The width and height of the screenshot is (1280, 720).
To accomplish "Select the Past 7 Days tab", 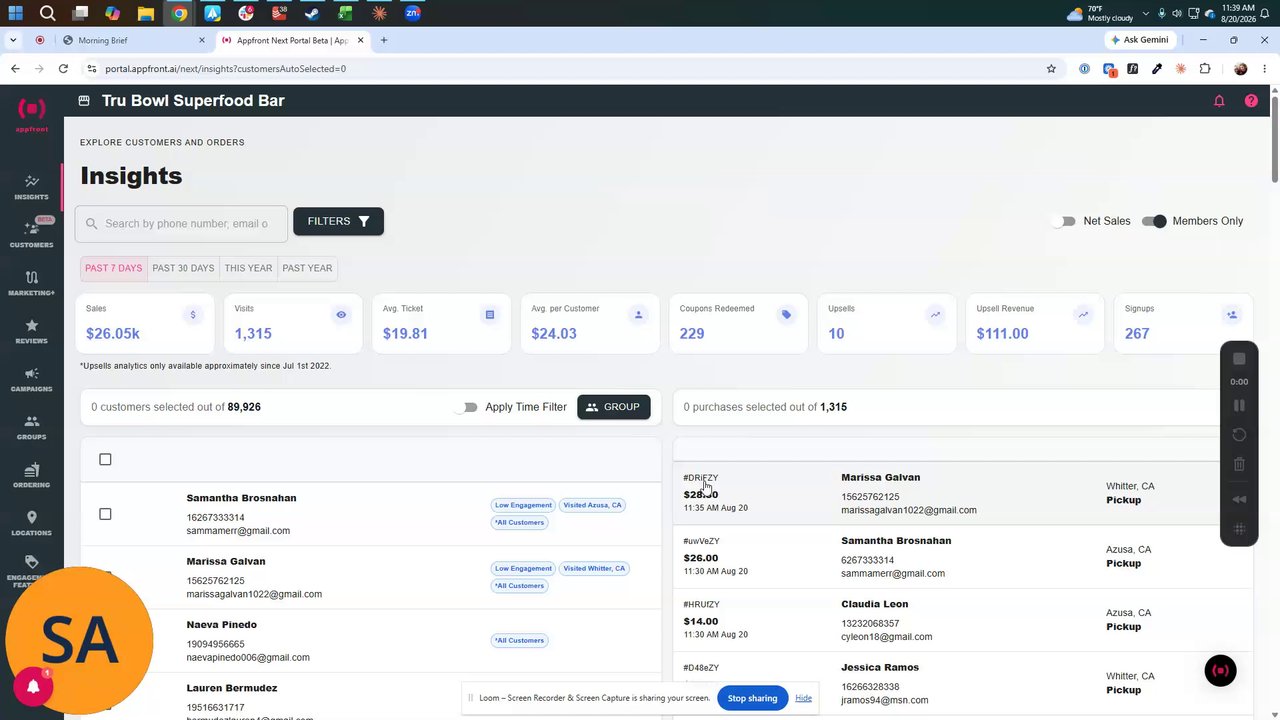I will pyautogui.click(x=113, y=268).
